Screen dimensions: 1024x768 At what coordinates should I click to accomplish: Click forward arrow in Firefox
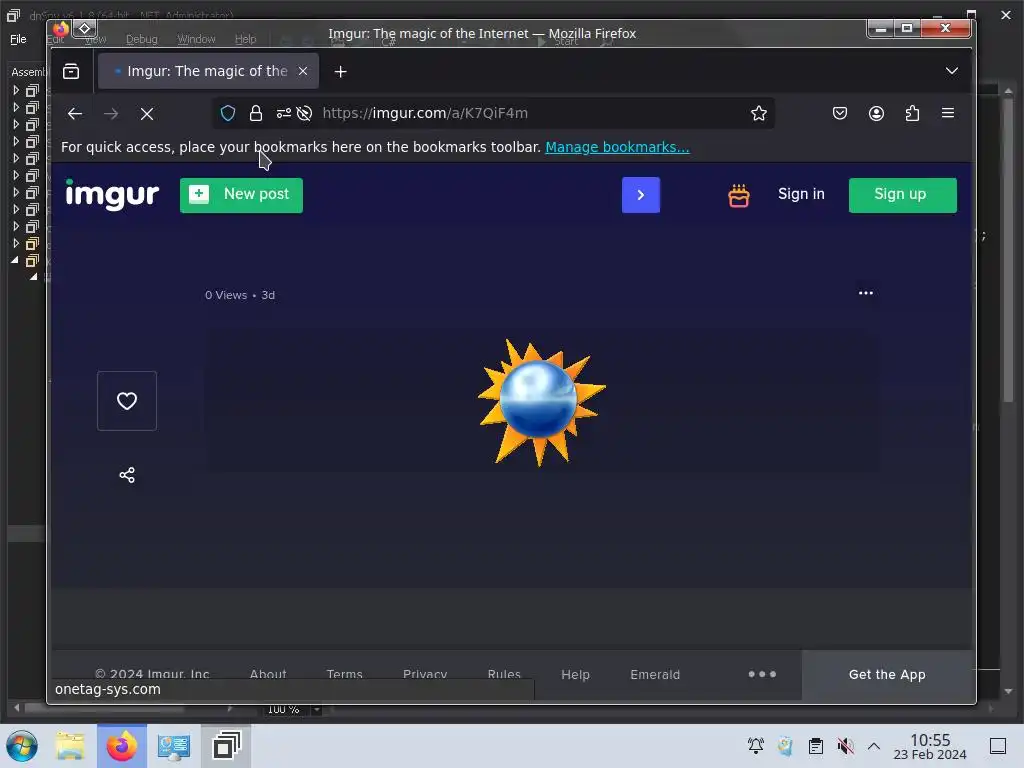point(111,114)
